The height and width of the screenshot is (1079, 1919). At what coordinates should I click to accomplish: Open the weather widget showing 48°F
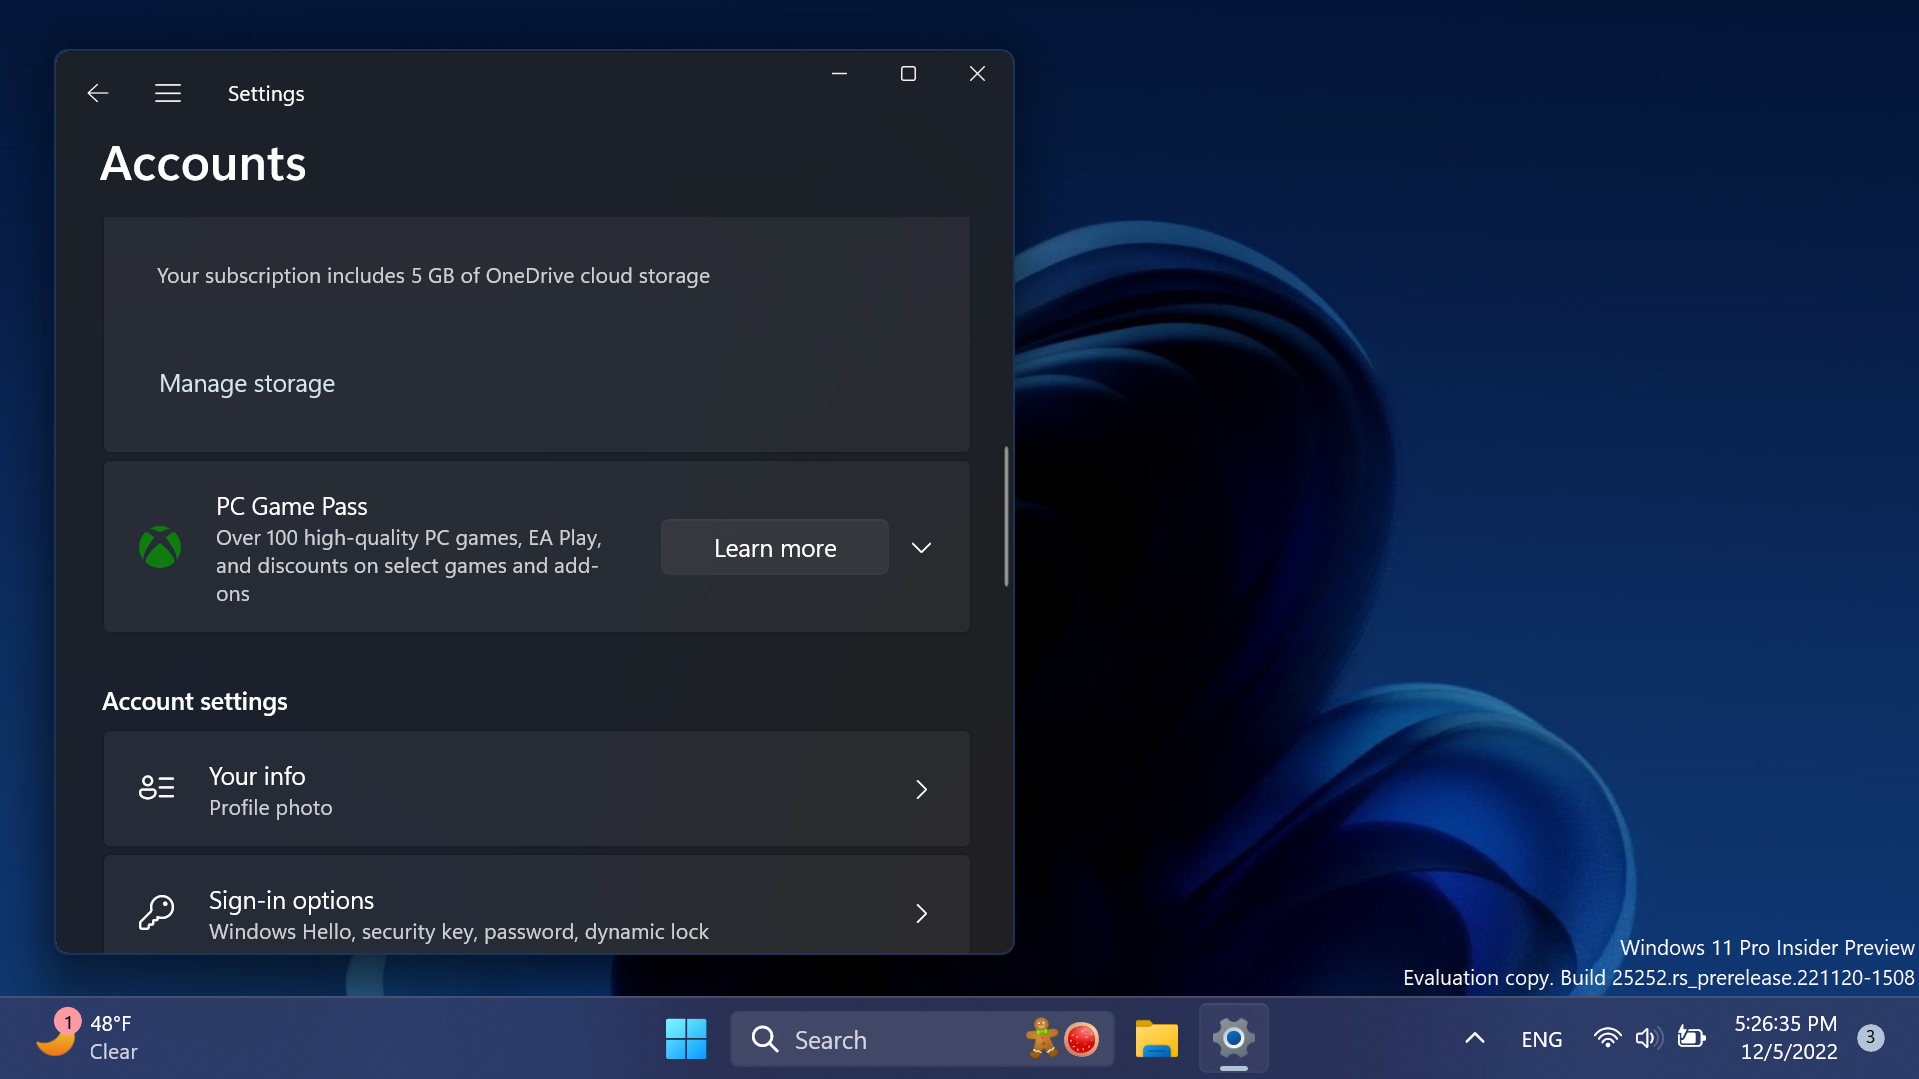coord(88,1037)
